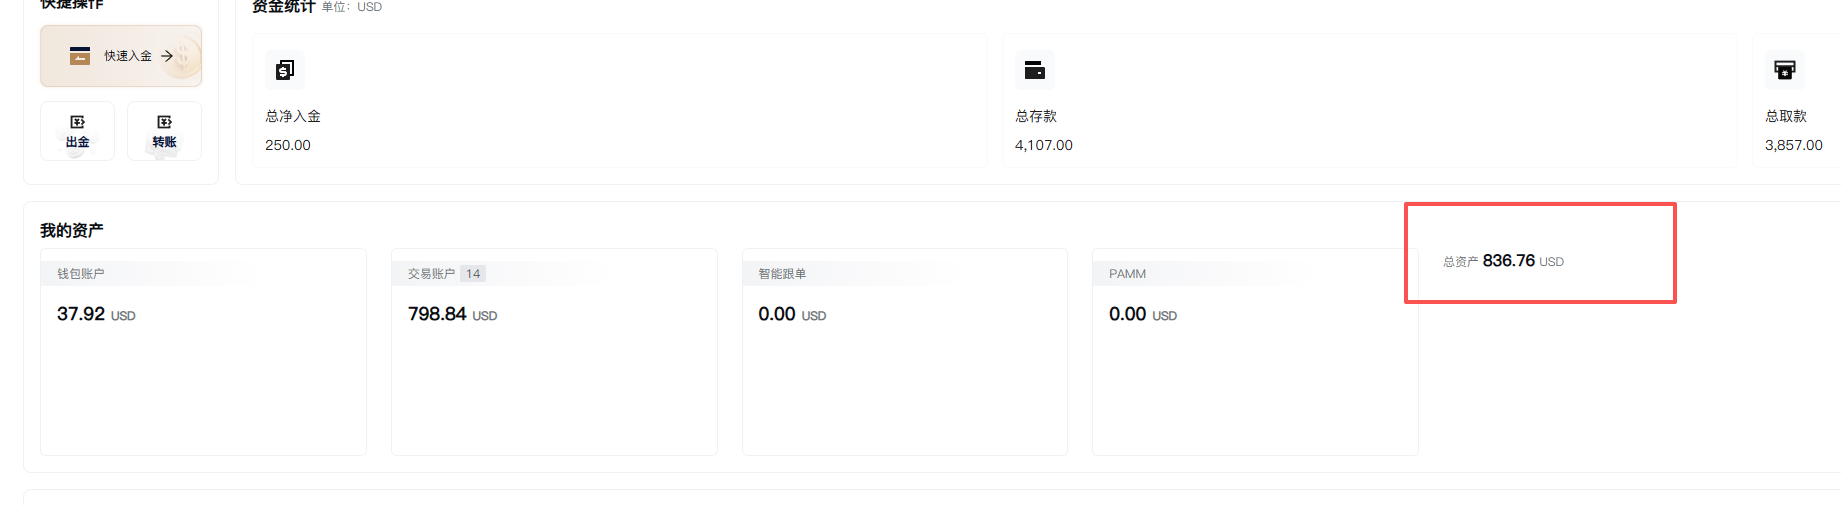Click the 14 badge beside 交易账户
Image resolution: width=1841 pixels, height=505 pixels.
click(473, 273)
